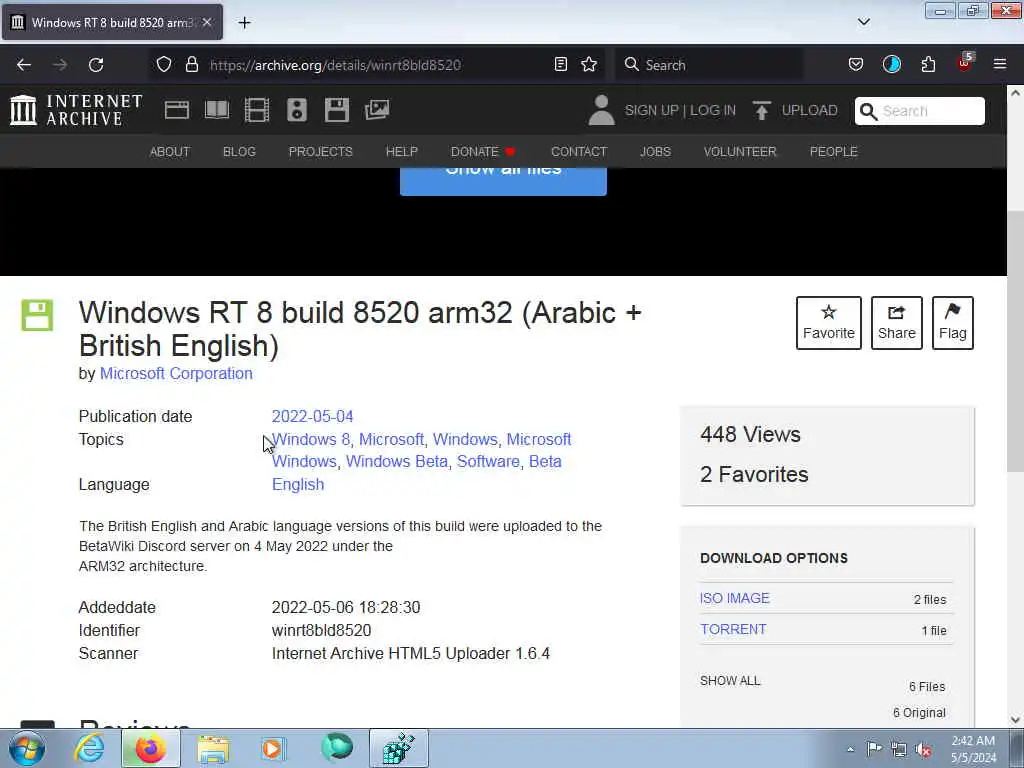Toggle reader view icon in address bar
Viewport: 1024px width, 768px height.
click(560, 64)
